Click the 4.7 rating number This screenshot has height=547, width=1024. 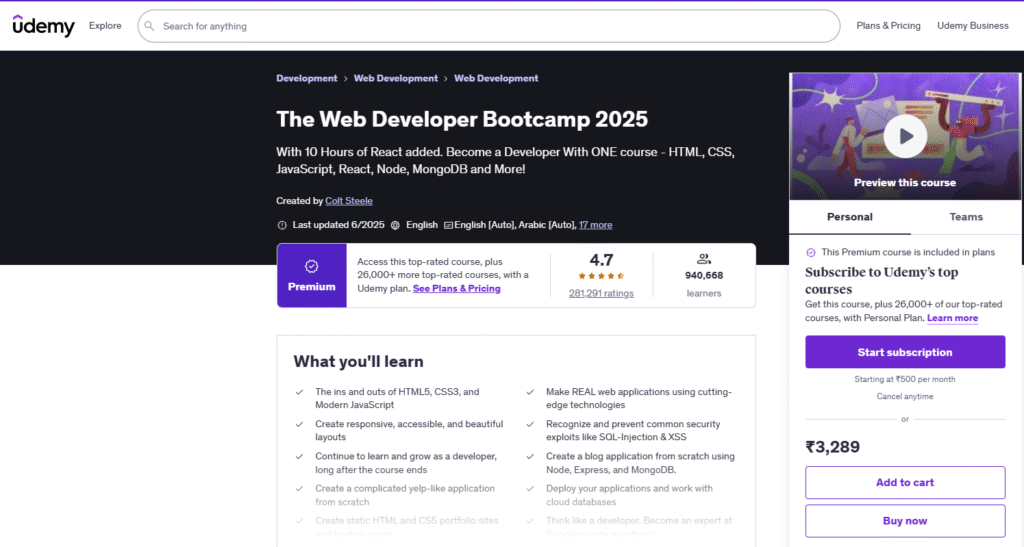[601, 260]
